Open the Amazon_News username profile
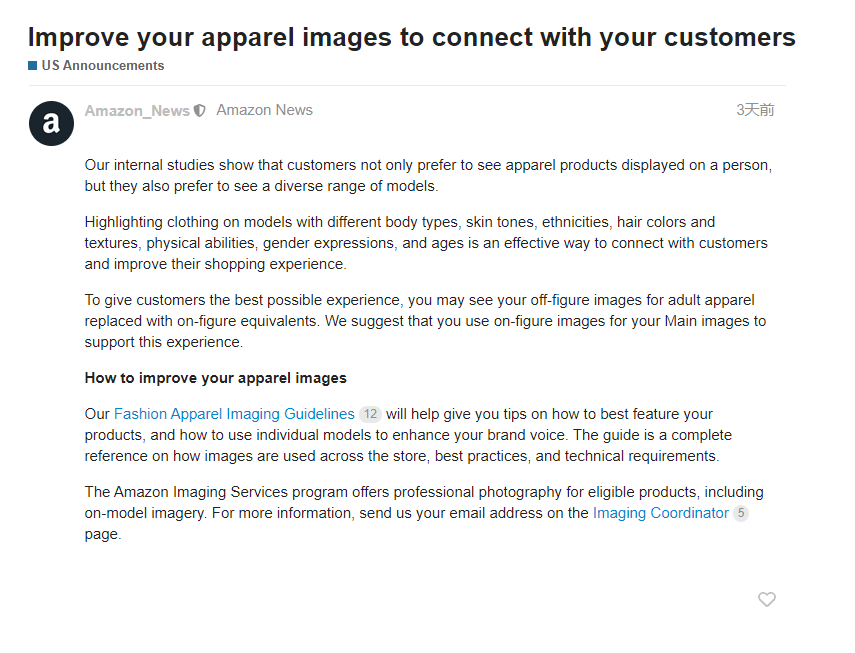 [x=137, y=111]
